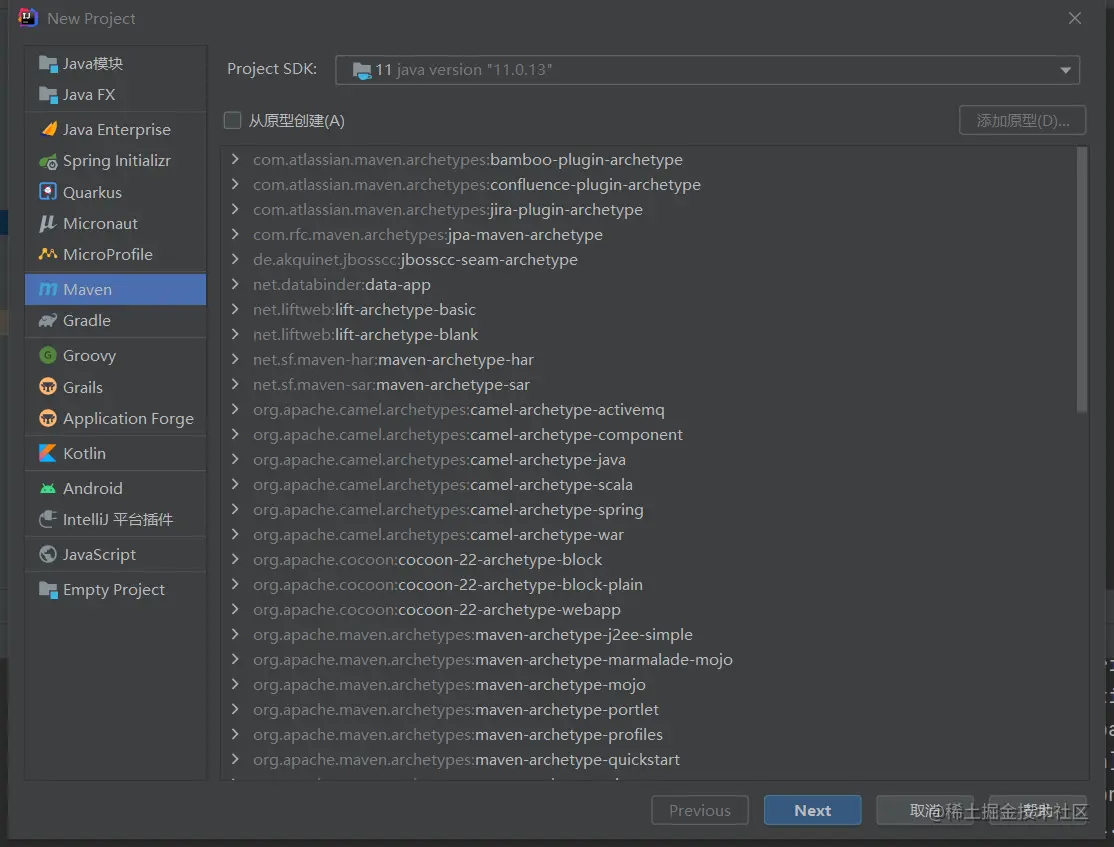Image resolution: width=1114 pixels, height=847 pixels.
Task: Click the Micronaut mu icon
Action: (48, 224)
